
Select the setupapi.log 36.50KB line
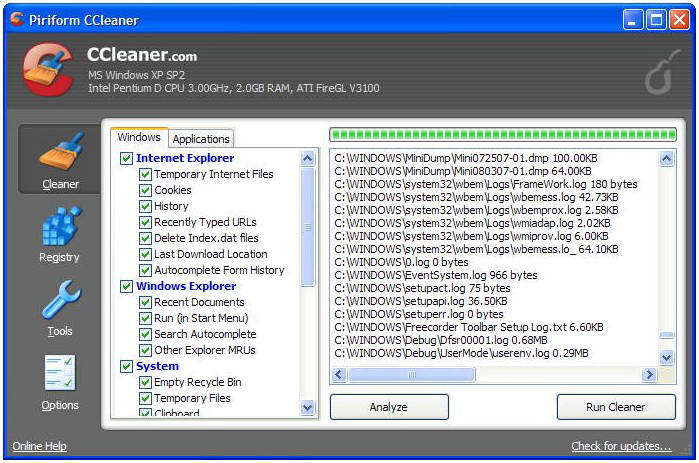point(421,301)
